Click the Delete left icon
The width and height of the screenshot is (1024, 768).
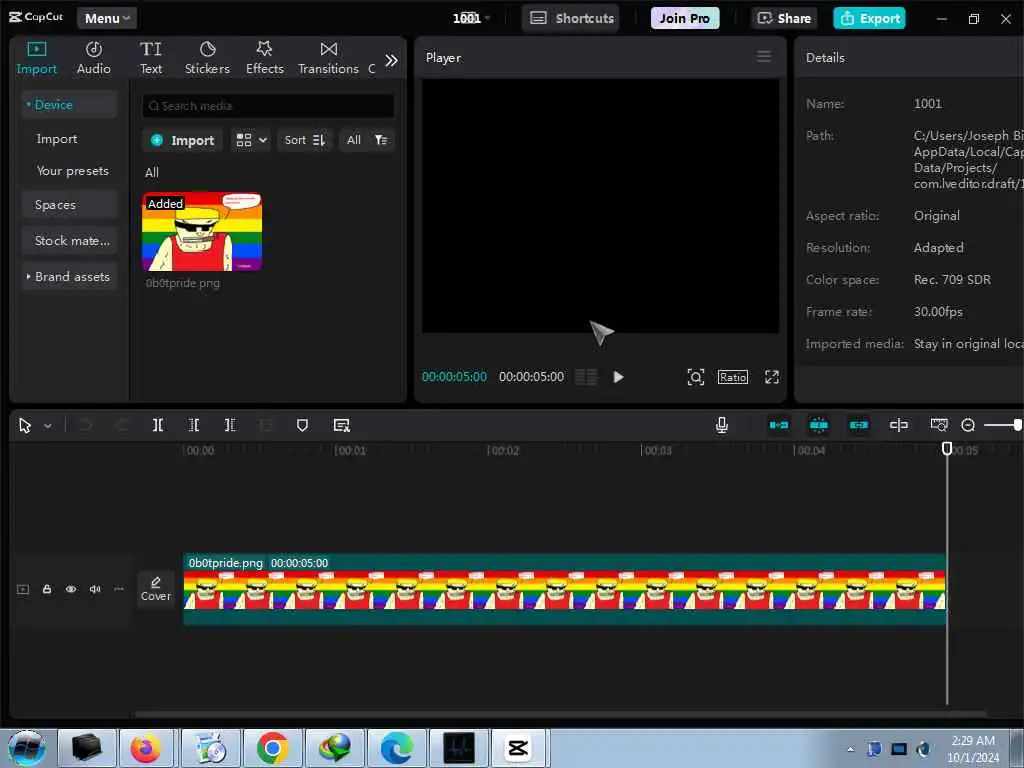[194, 426]
